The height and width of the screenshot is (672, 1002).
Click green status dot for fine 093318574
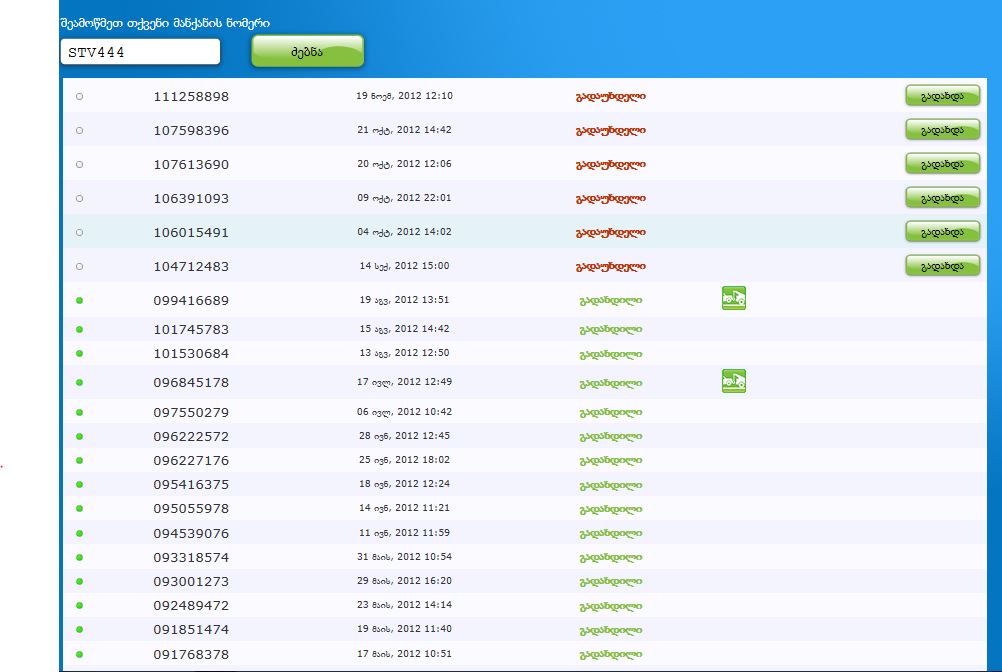[x=79, y=557]
